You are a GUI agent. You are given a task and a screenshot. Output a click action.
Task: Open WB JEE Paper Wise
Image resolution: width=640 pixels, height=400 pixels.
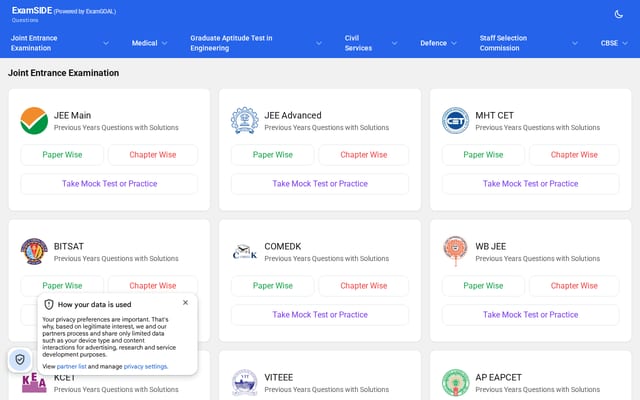(483, 286)
